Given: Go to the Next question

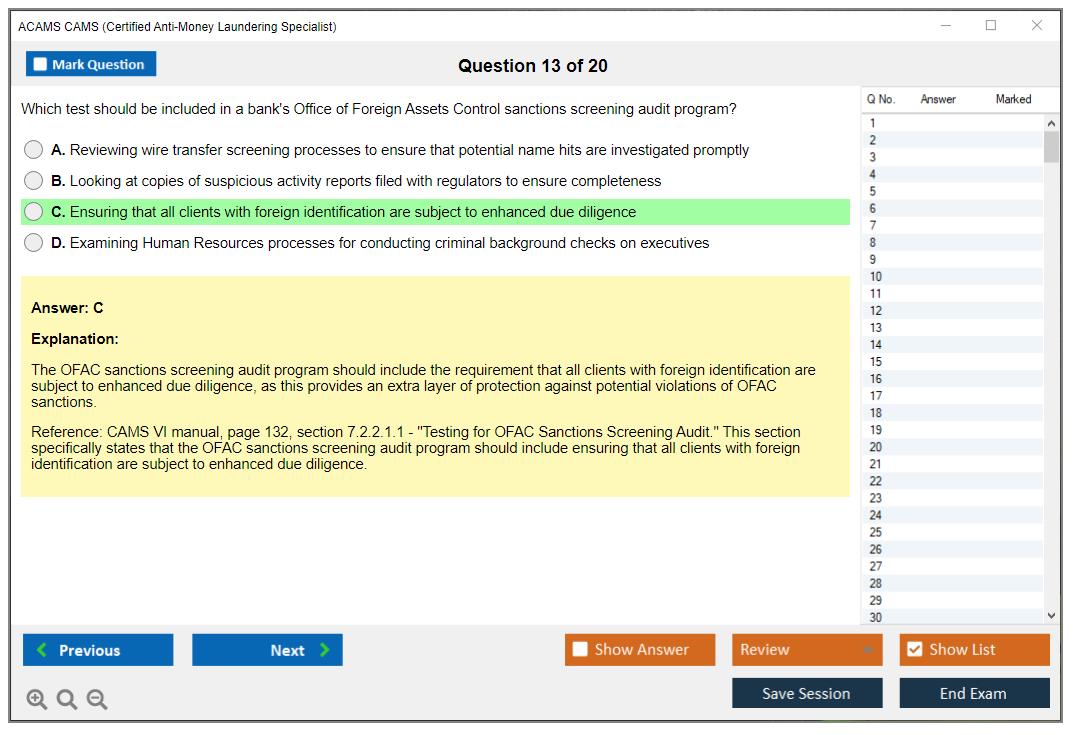Looking at the screenshot, I should (x=267, y=650).
